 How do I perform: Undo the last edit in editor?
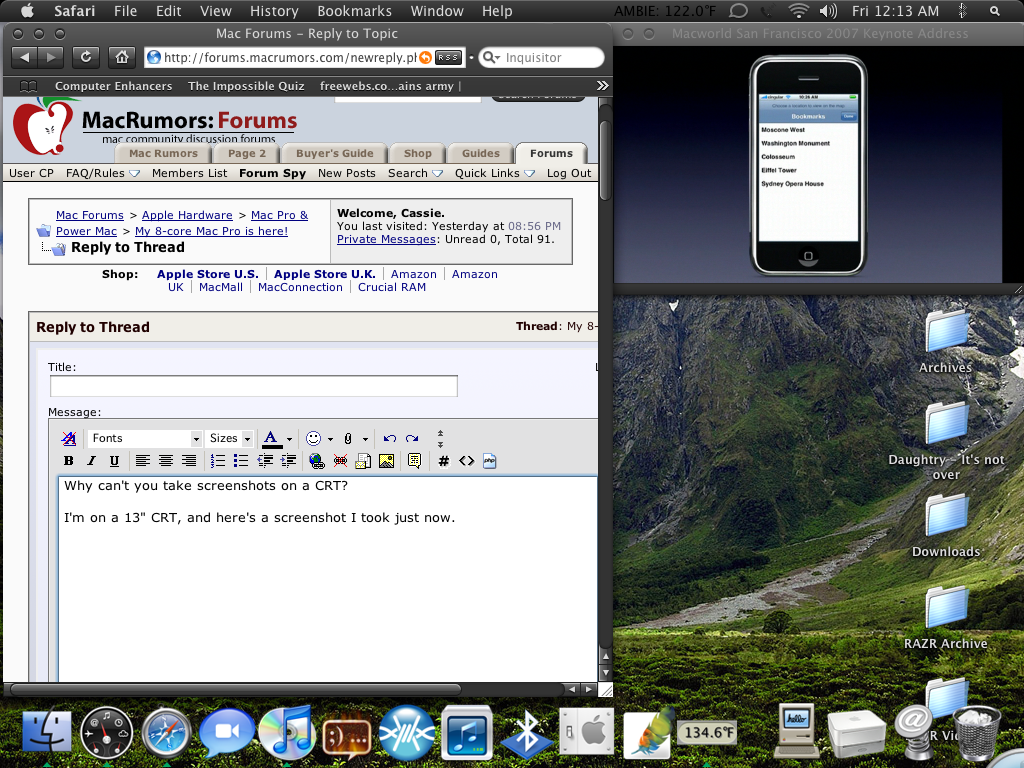click(390, 438)
